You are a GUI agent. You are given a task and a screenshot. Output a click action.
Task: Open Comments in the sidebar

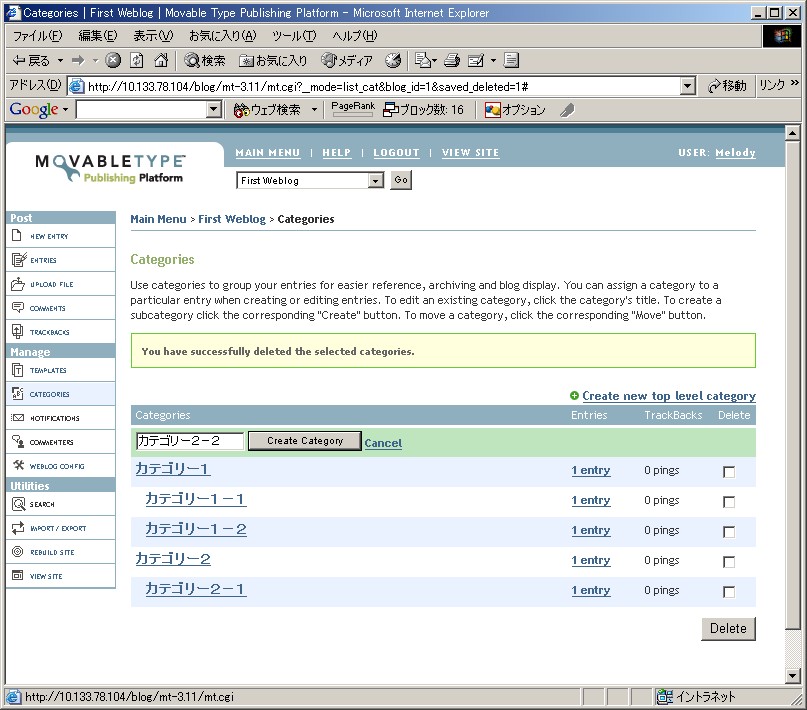pyautogui.click(x=60, y=308)
